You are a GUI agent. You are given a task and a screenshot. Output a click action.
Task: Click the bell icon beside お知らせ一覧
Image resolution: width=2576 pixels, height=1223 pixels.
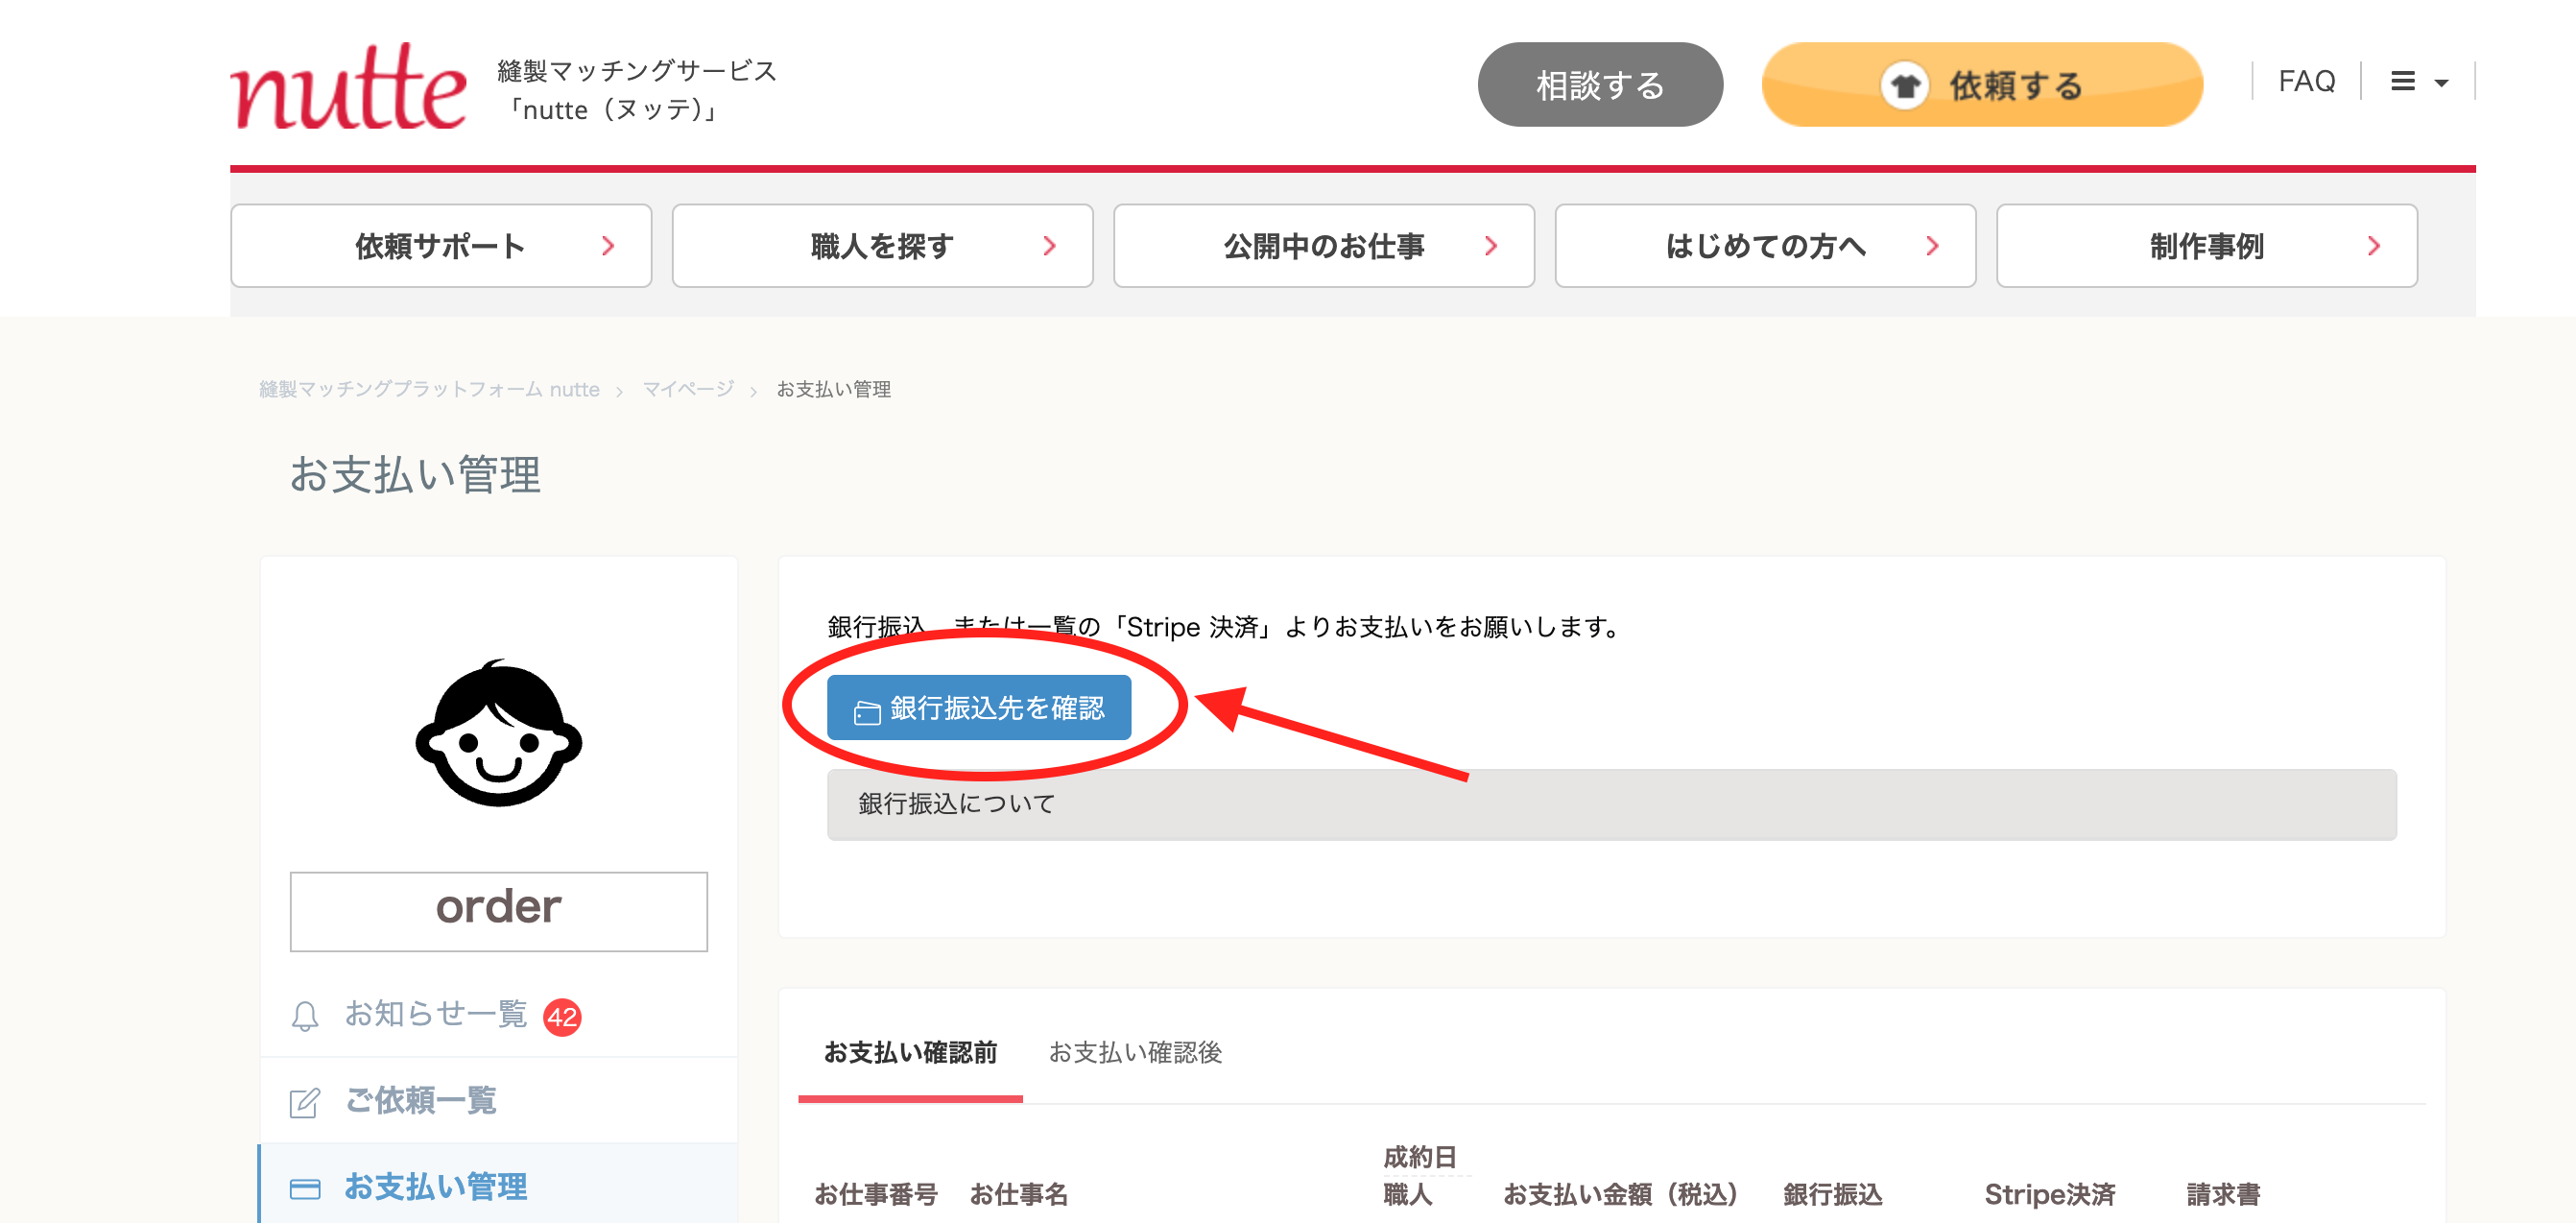point(305,1016)
